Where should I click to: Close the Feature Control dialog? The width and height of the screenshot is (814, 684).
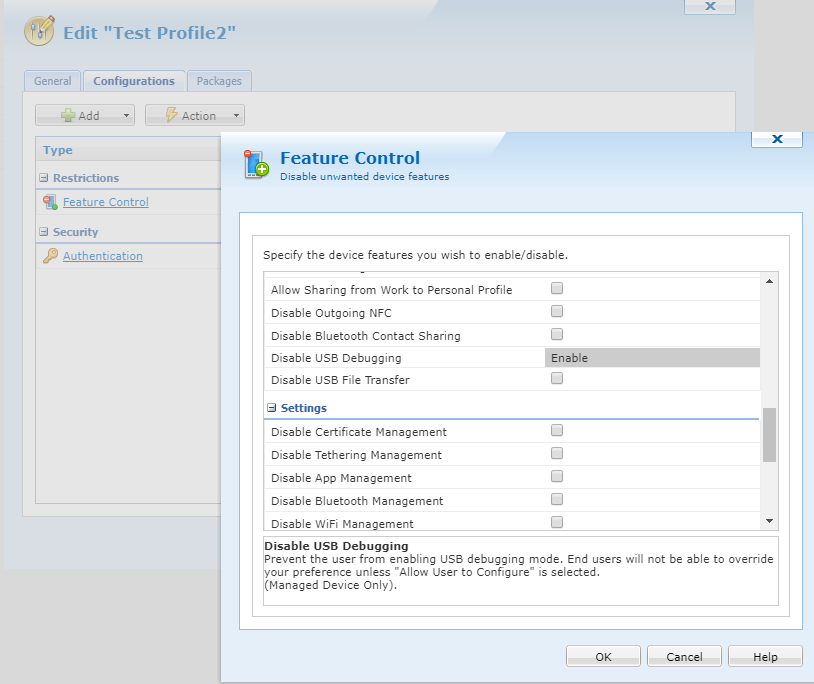coord(776,139)
